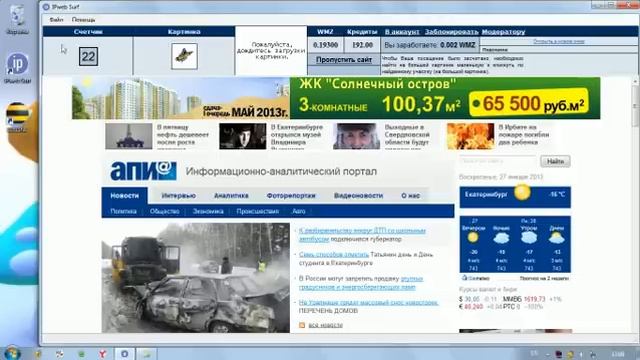Click the credits value 192.00
The height and width of the screenshot is (360, 640).
coord(362,45)
